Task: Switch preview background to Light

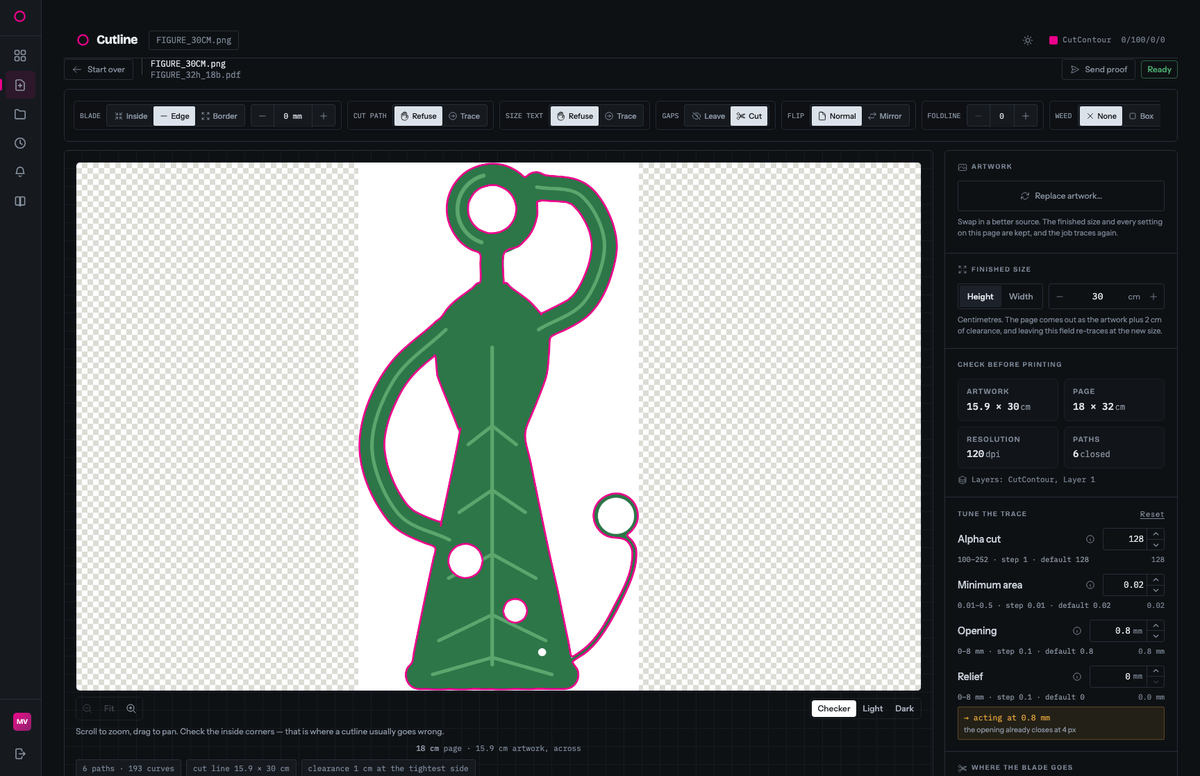Action: click(873, 708)
